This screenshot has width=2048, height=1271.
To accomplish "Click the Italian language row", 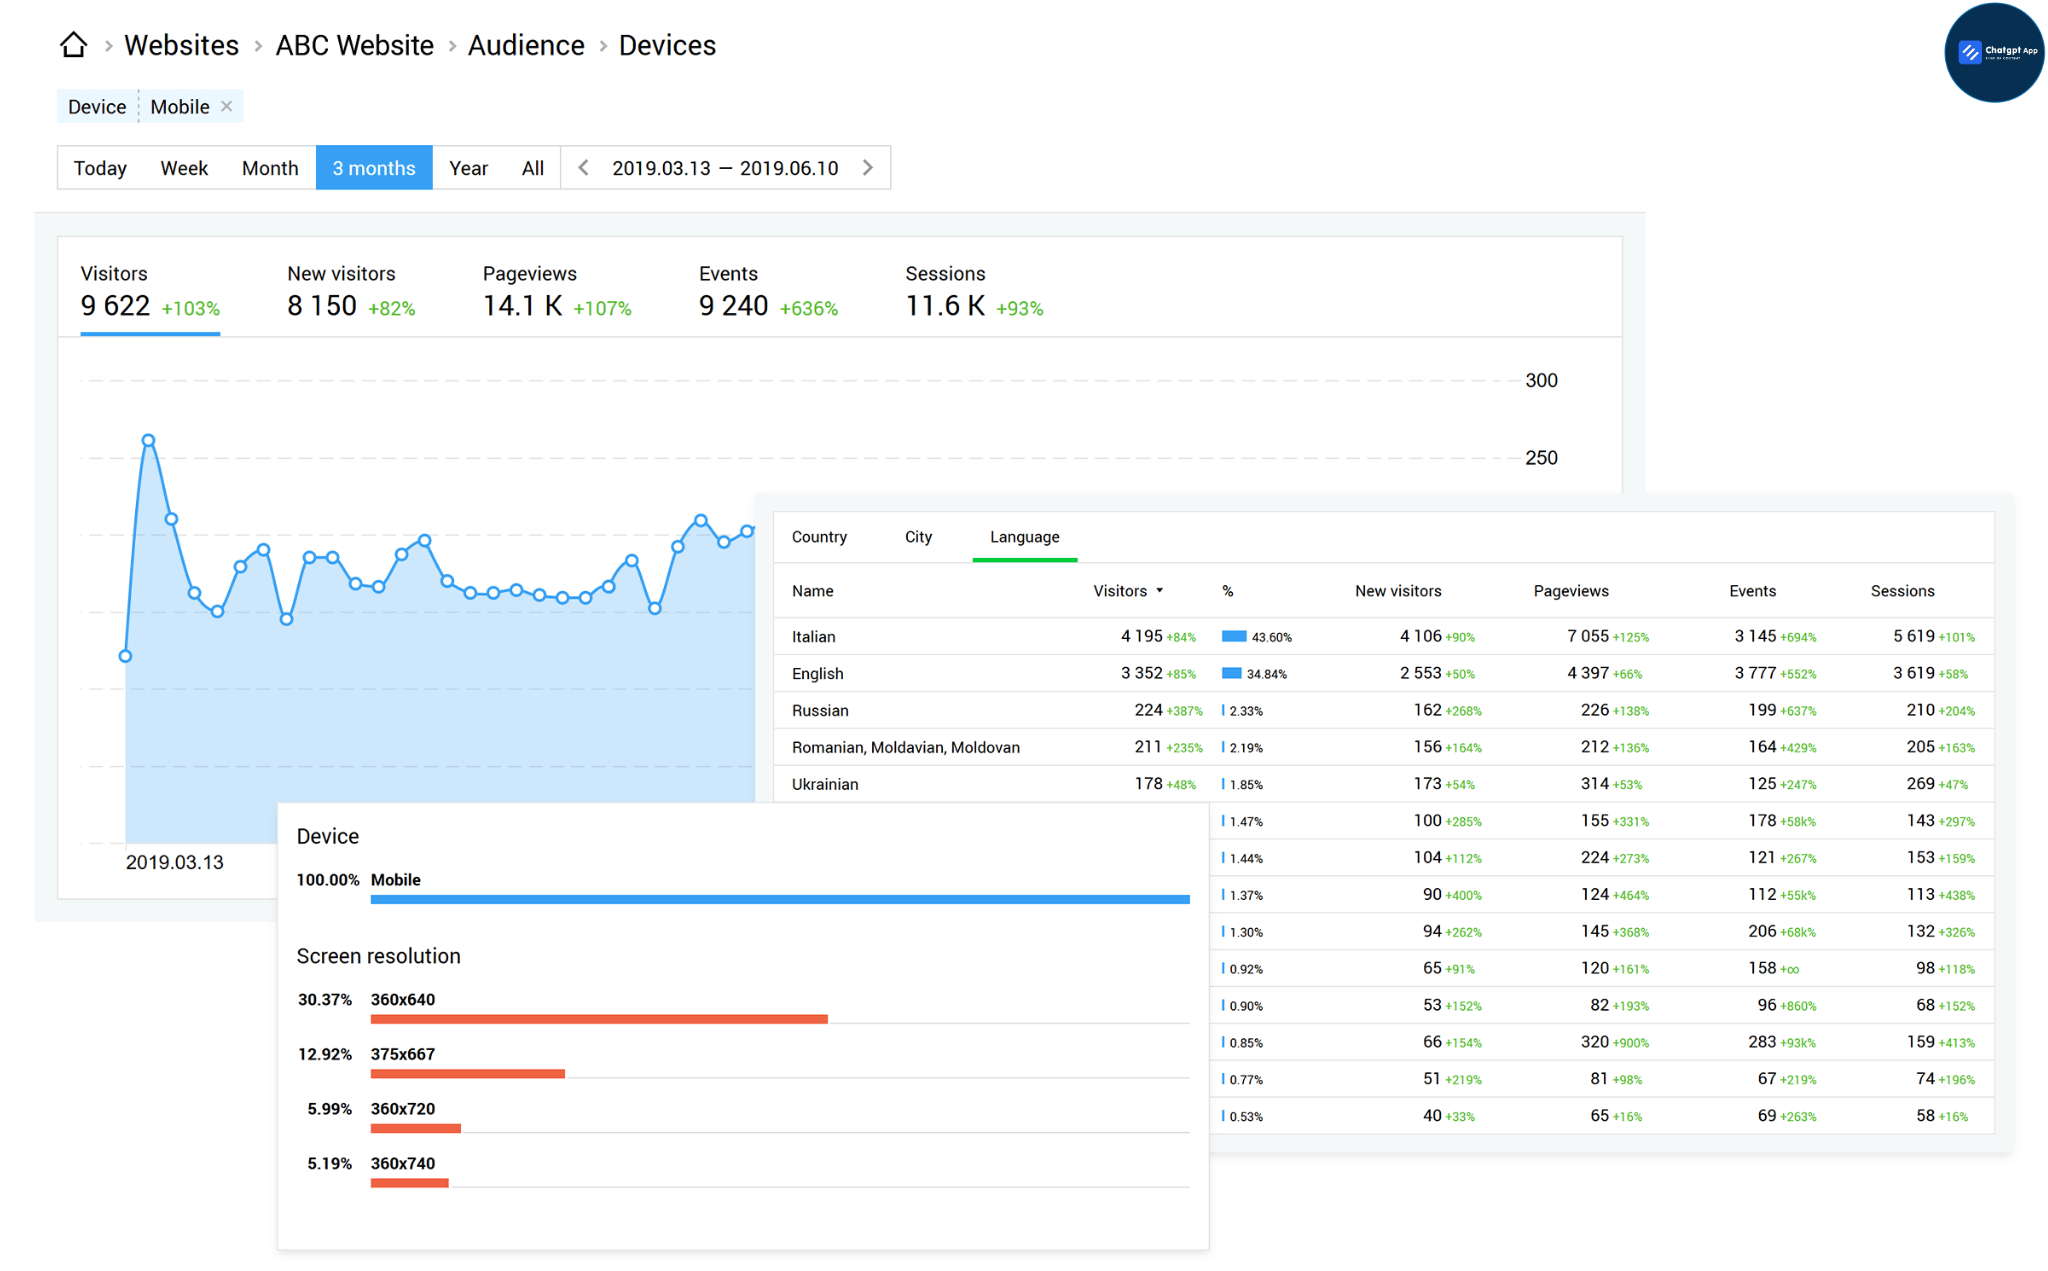I will coord(1384,636).
